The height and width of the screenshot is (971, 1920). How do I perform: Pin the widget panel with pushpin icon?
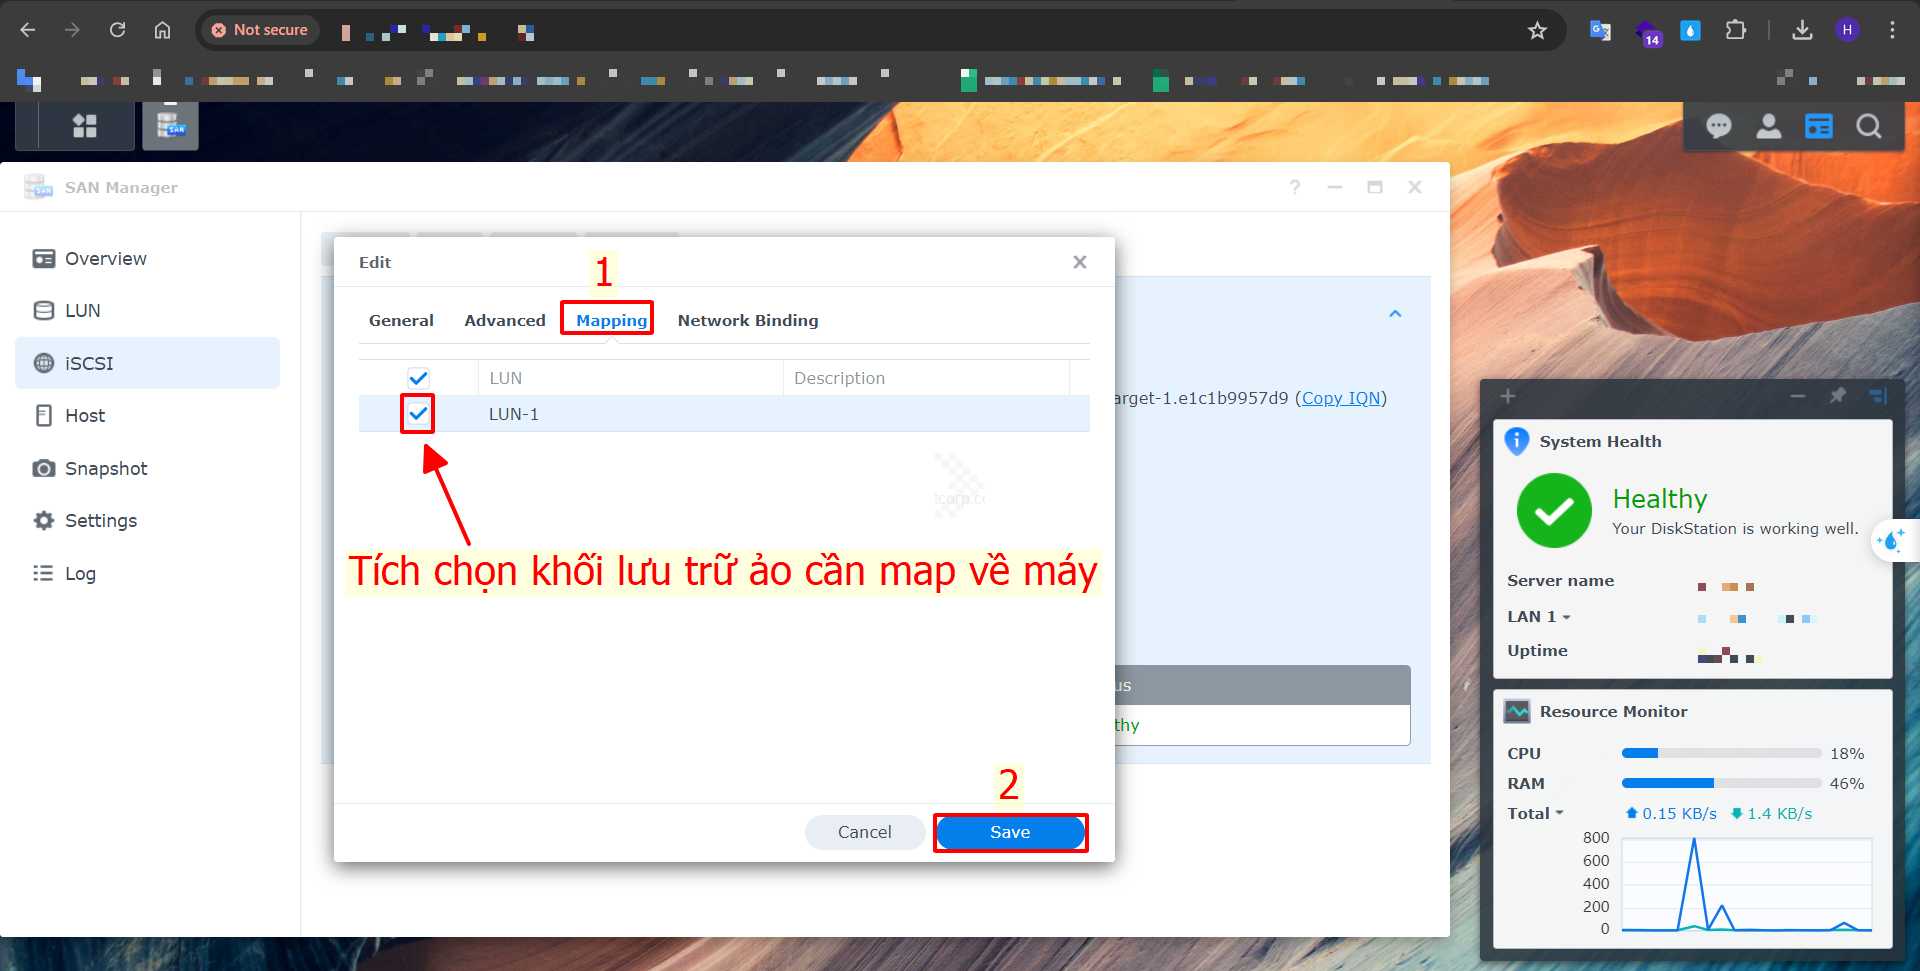tap(1837, 396)
